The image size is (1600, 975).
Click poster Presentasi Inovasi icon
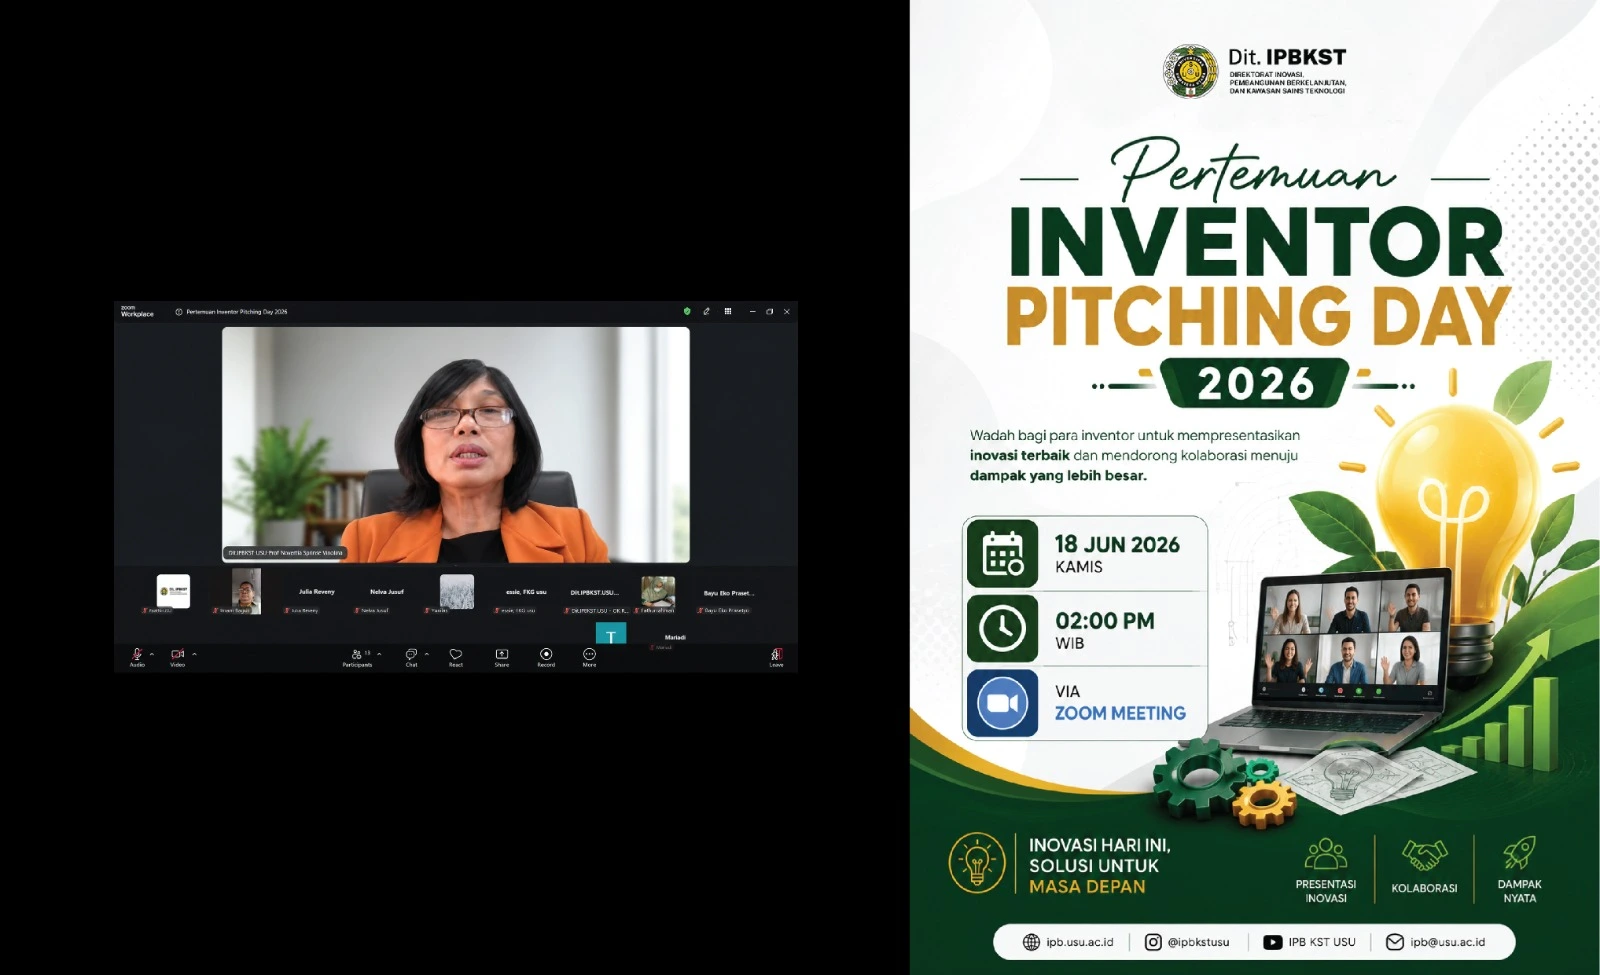[x=1326, y=854]
